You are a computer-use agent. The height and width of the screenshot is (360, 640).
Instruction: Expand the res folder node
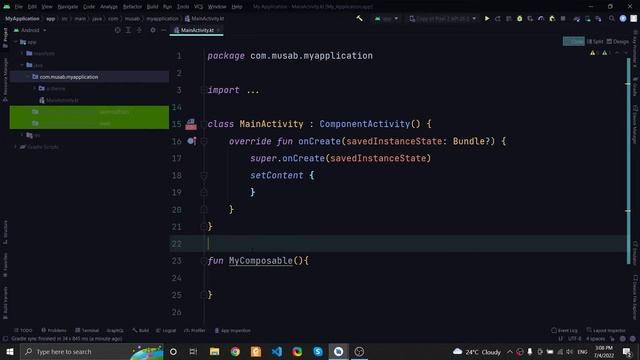pos(22,135)
